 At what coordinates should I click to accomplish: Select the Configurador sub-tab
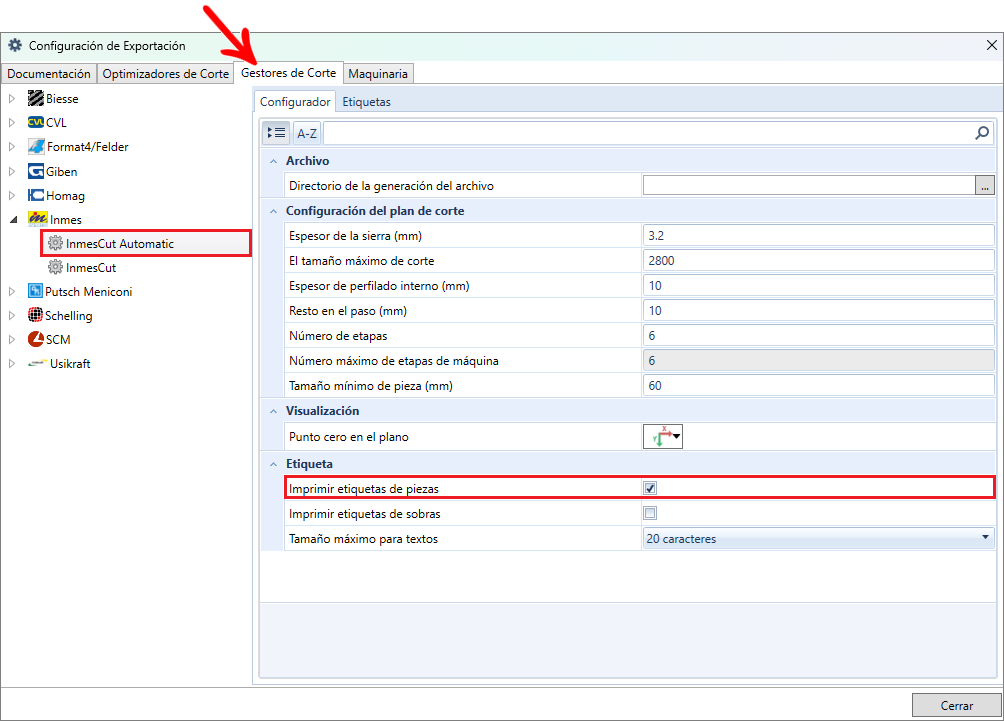click(295, 101)
